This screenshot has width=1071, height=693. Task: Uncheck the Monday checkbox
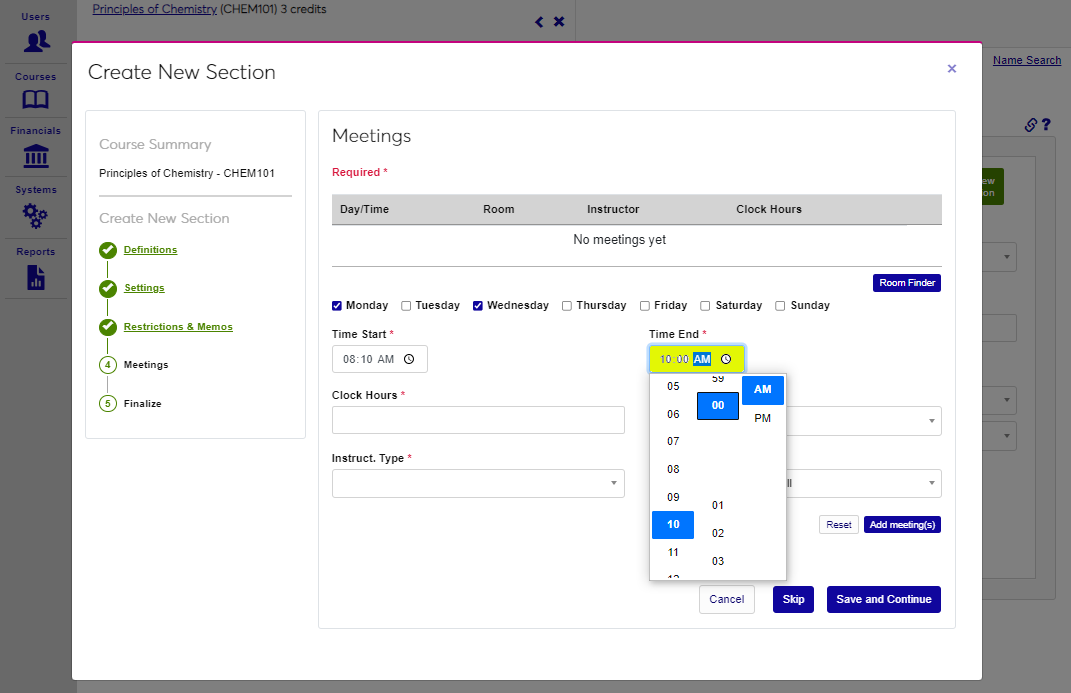click(x=337, y=306)
